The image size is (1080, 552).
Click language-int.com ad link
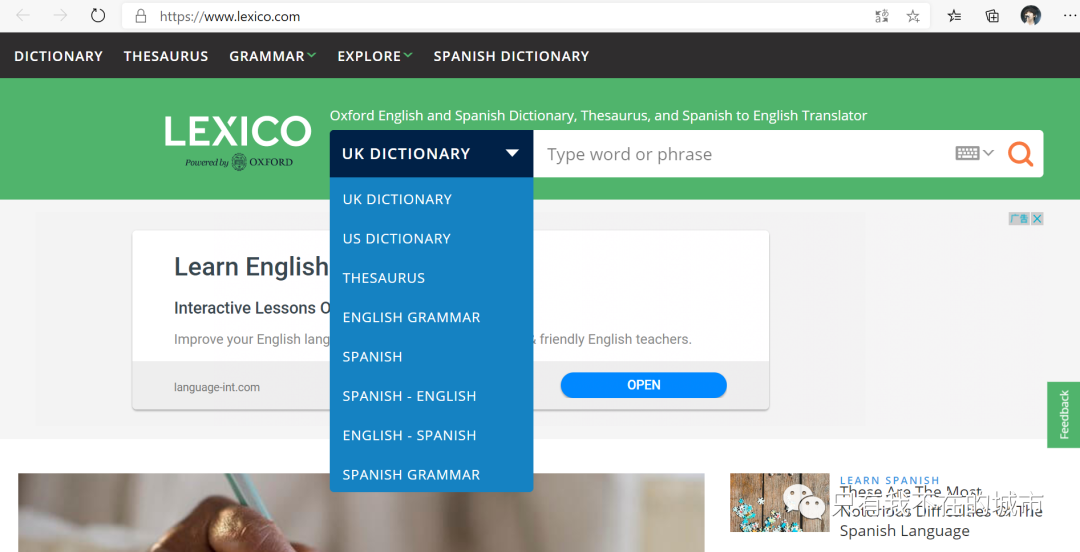click(217, 387)
